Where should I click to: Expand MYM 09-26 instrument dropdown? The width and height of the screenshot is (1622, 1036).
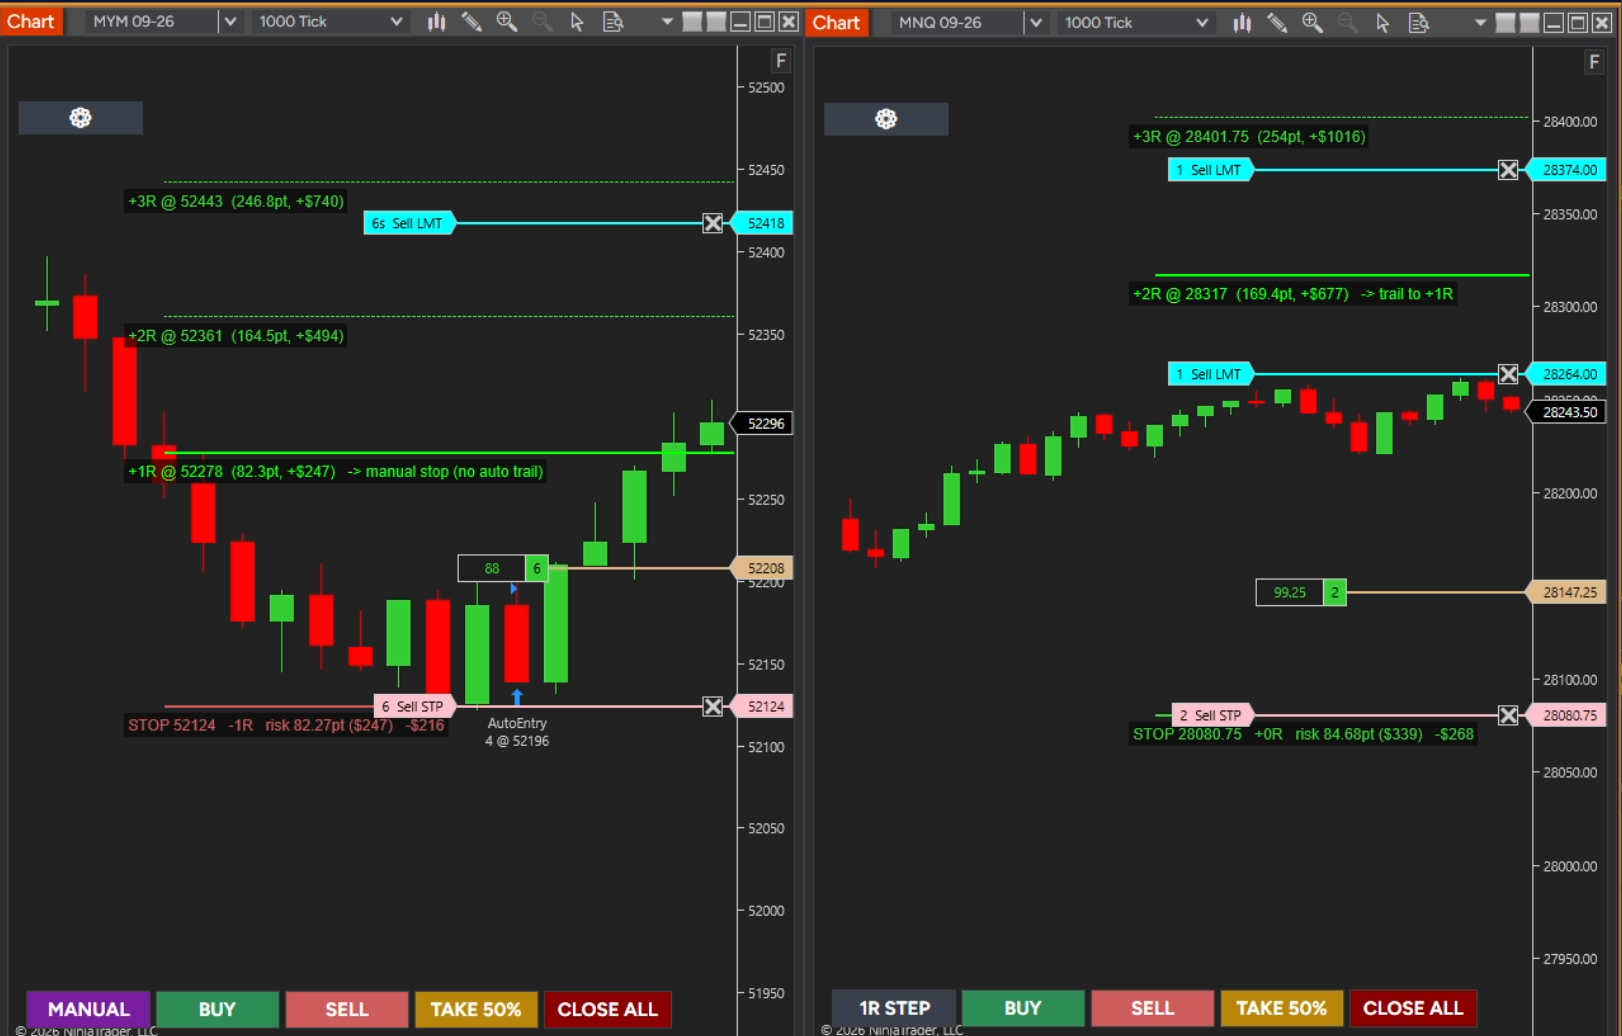(230, 21)
